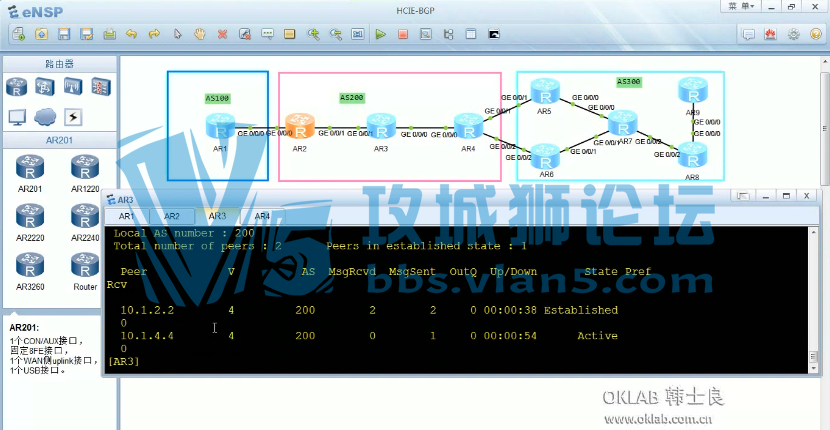Click the Undo arrow in toolbar
The height and width of the screenshot is (430, 830).
[131, 34]
